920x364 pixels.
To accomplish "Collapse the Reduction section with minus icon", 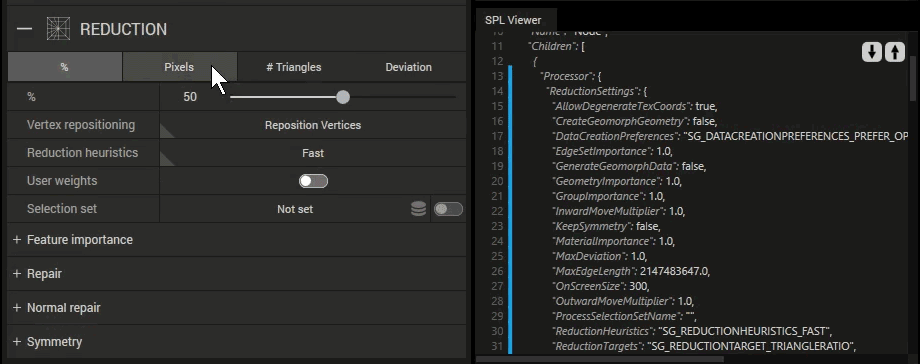I will click(x=25, y=29).
